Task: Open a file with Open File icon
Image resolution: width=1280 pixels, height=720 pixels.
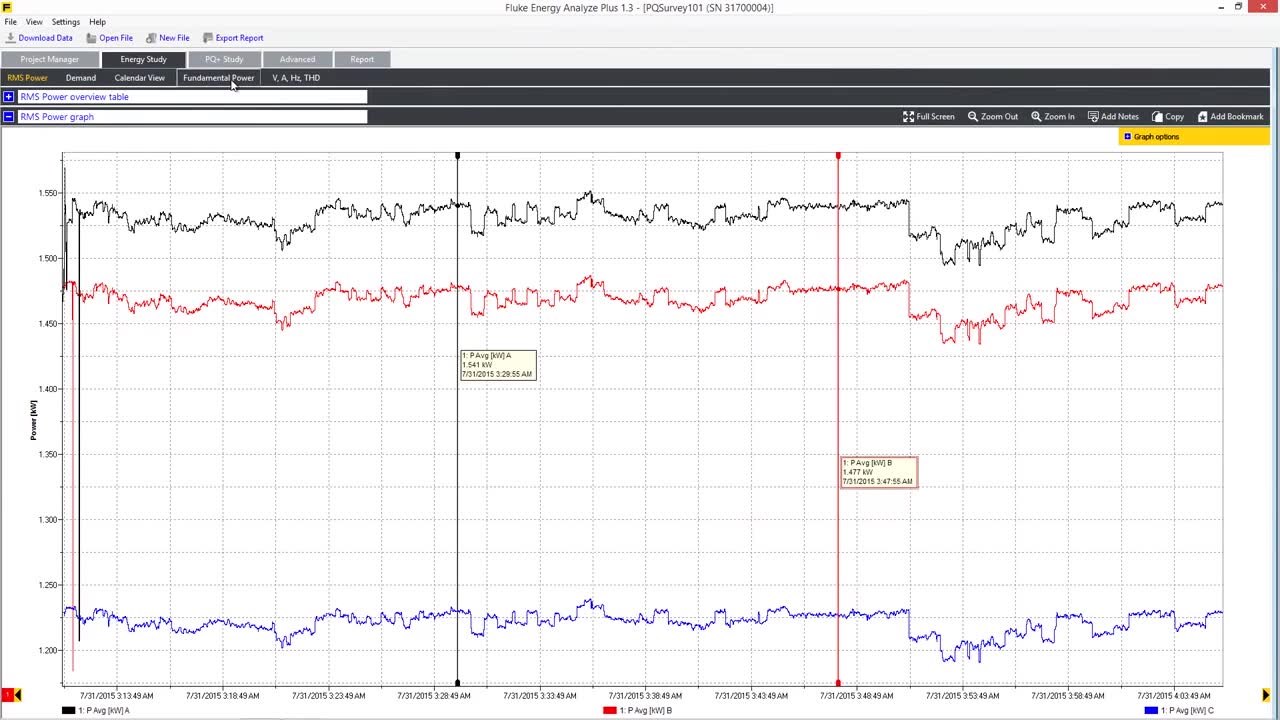Action: pyautogui.click(x=91, y=38)
